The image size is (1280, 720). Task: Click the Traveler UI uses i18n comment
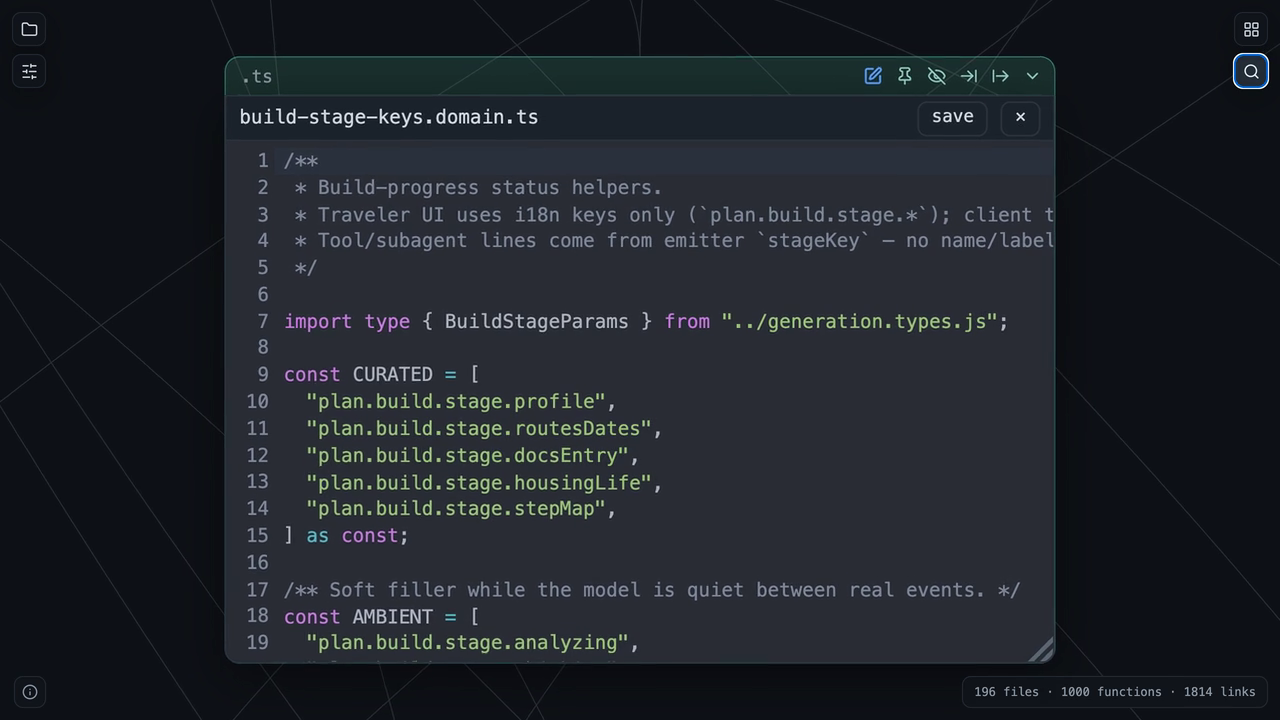pos(674,215)
